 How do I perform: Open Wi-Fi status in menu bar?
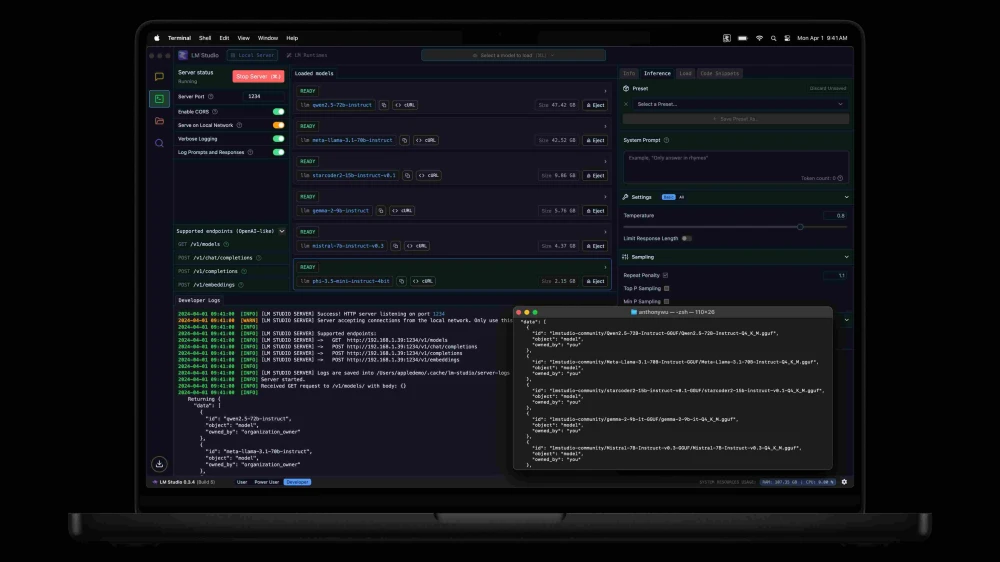point(759,38)
